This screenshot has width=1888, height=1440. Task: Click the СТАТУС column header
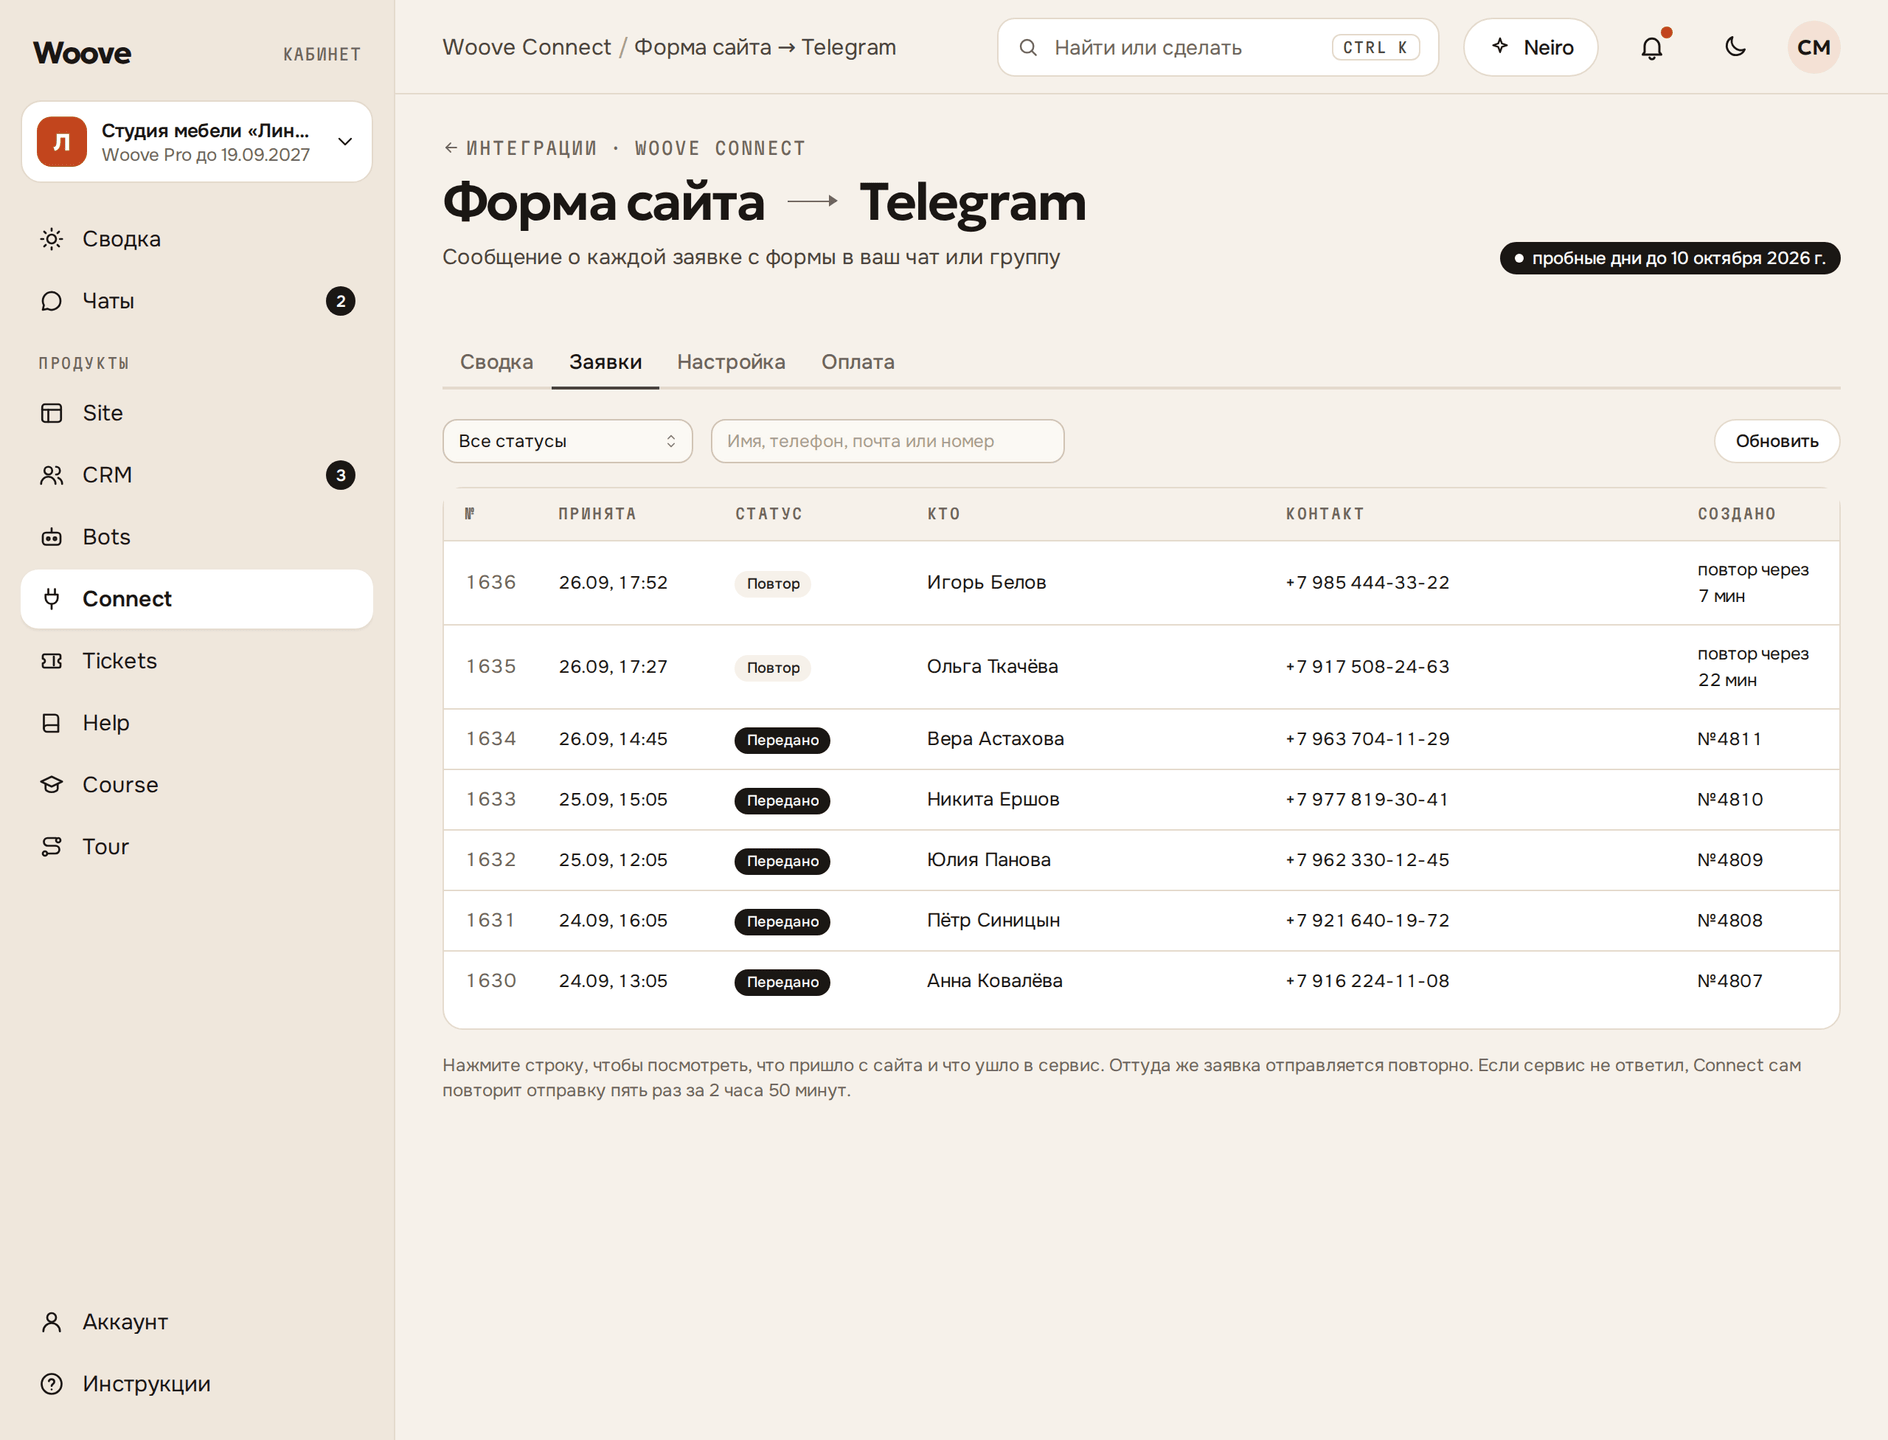coord(769,514)
